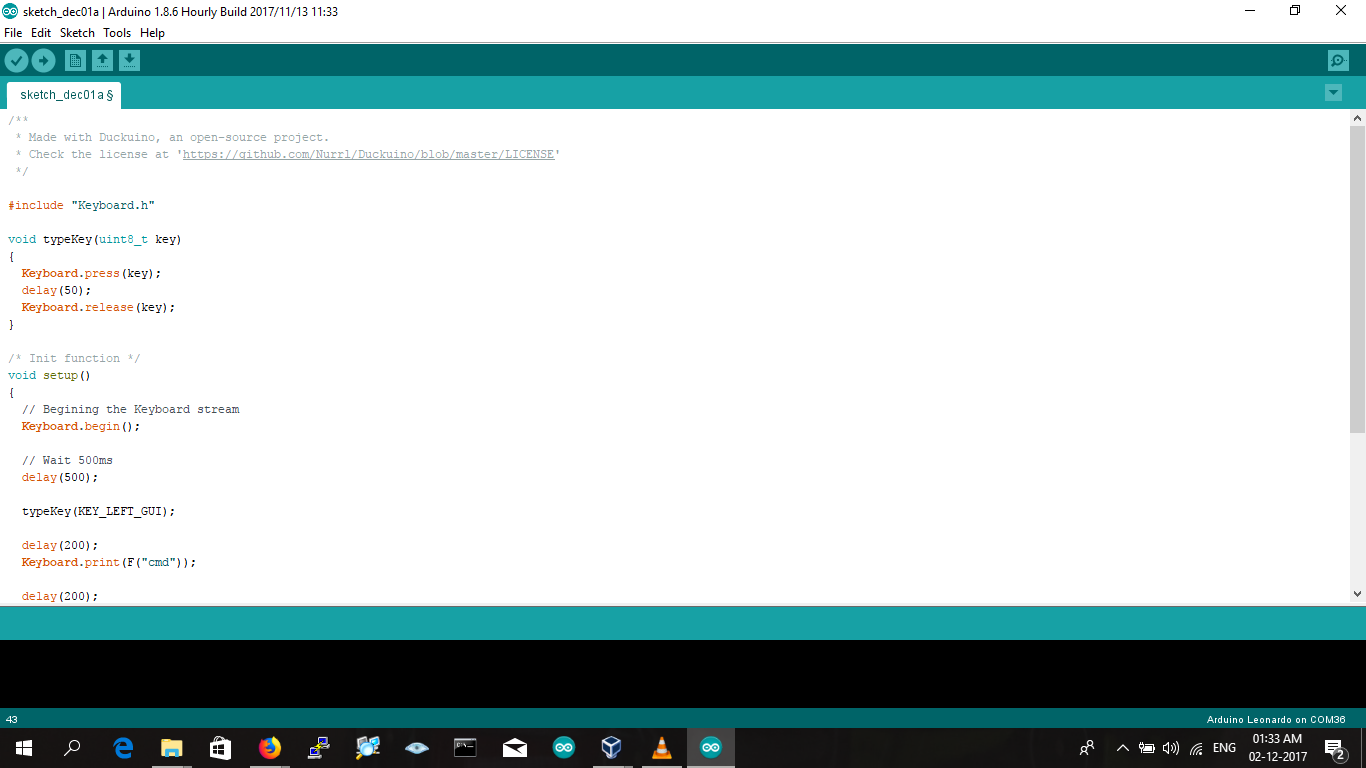The image size is (1366, 768).
Task: Open the Sketch menu
Action: [77, 33]
